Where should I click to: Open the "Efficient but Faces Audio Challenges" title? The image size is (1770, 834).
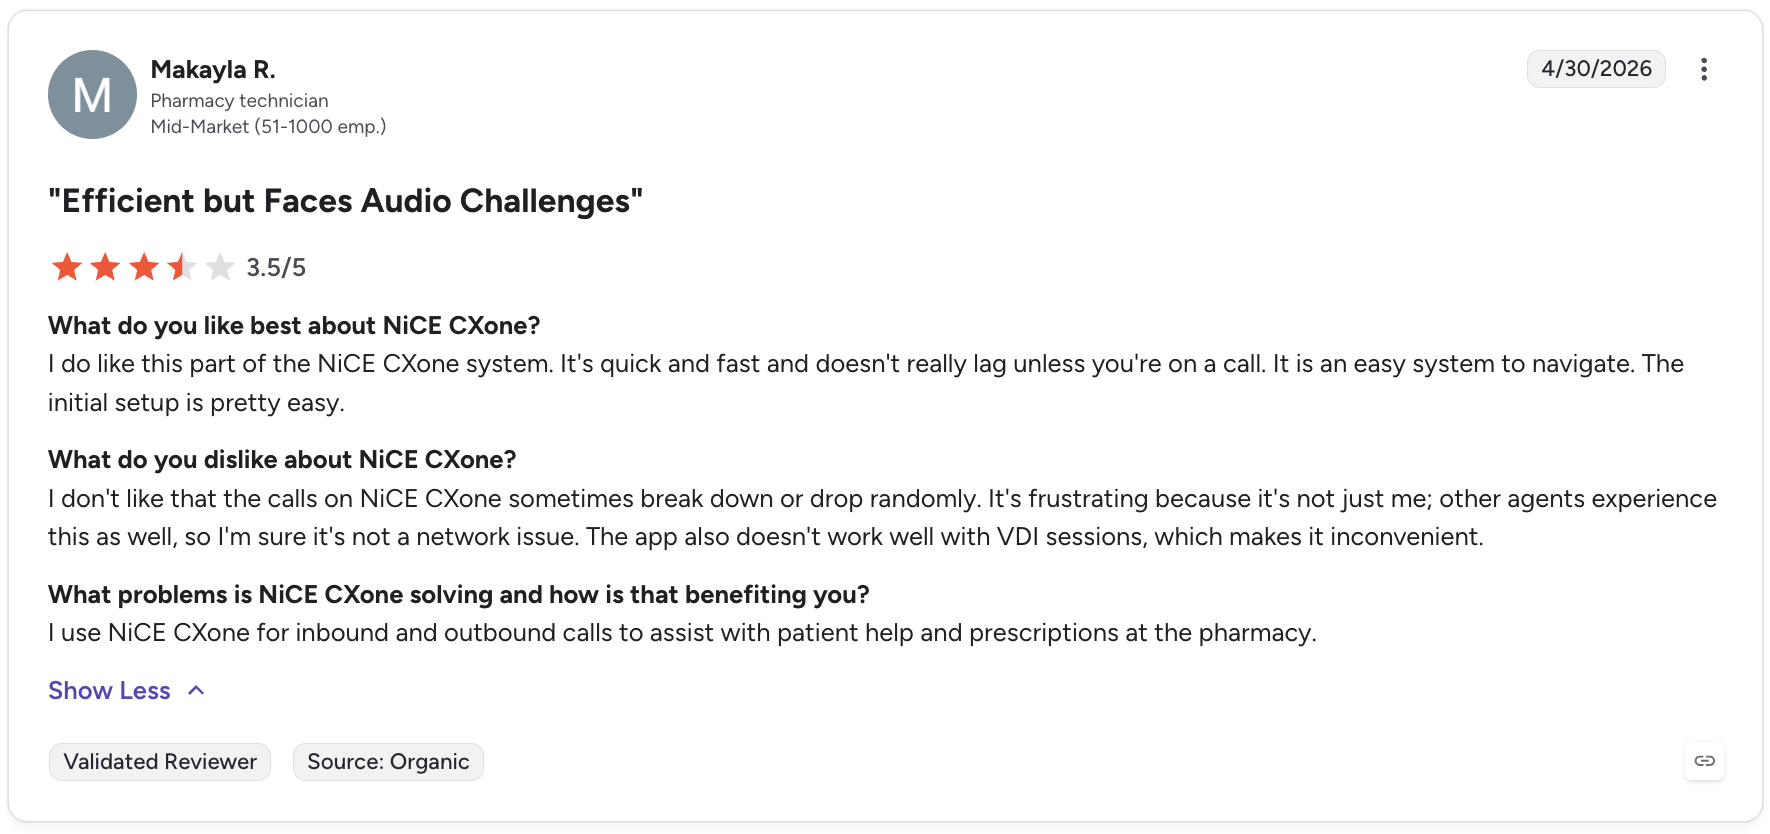[345, 201]
